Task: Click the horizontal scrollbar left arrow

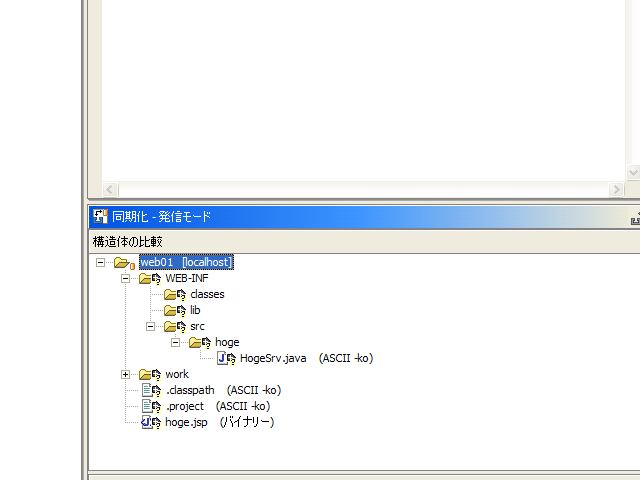Action: coord(110,189)
